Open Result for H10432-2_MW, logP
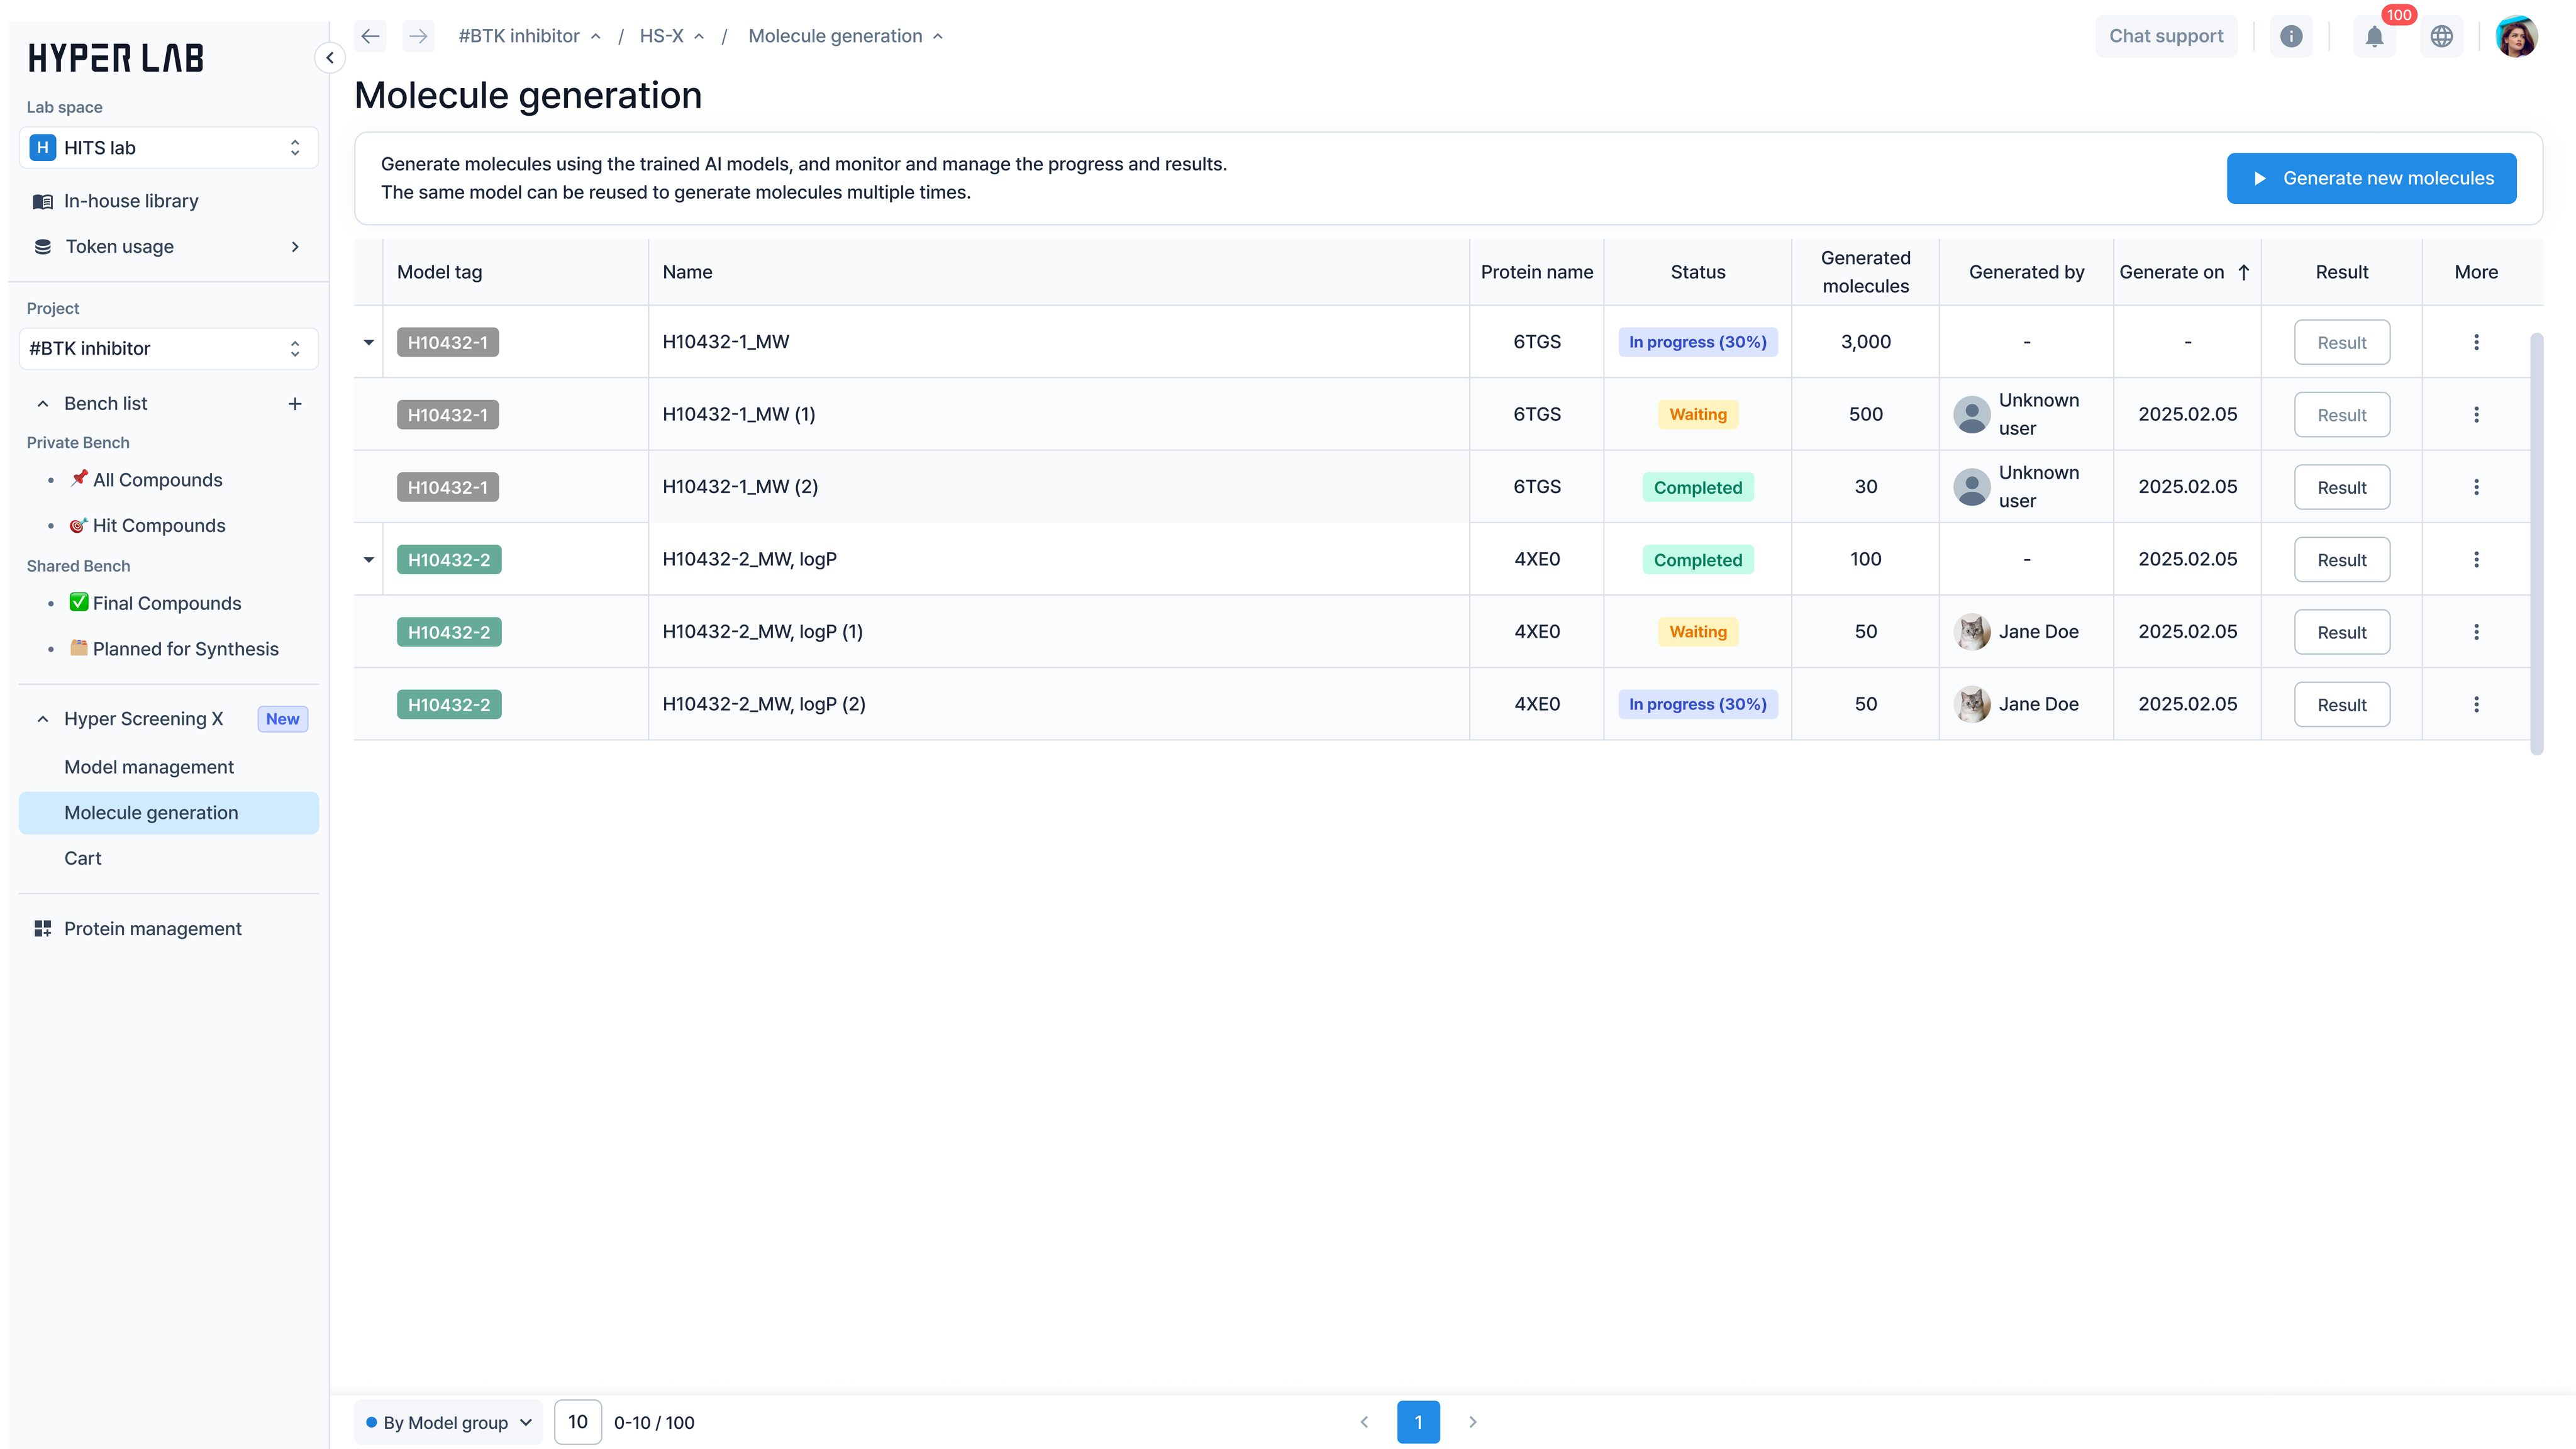Image resolution: width=2576 pixels, height=1449 pixels. pos(2341,560)
